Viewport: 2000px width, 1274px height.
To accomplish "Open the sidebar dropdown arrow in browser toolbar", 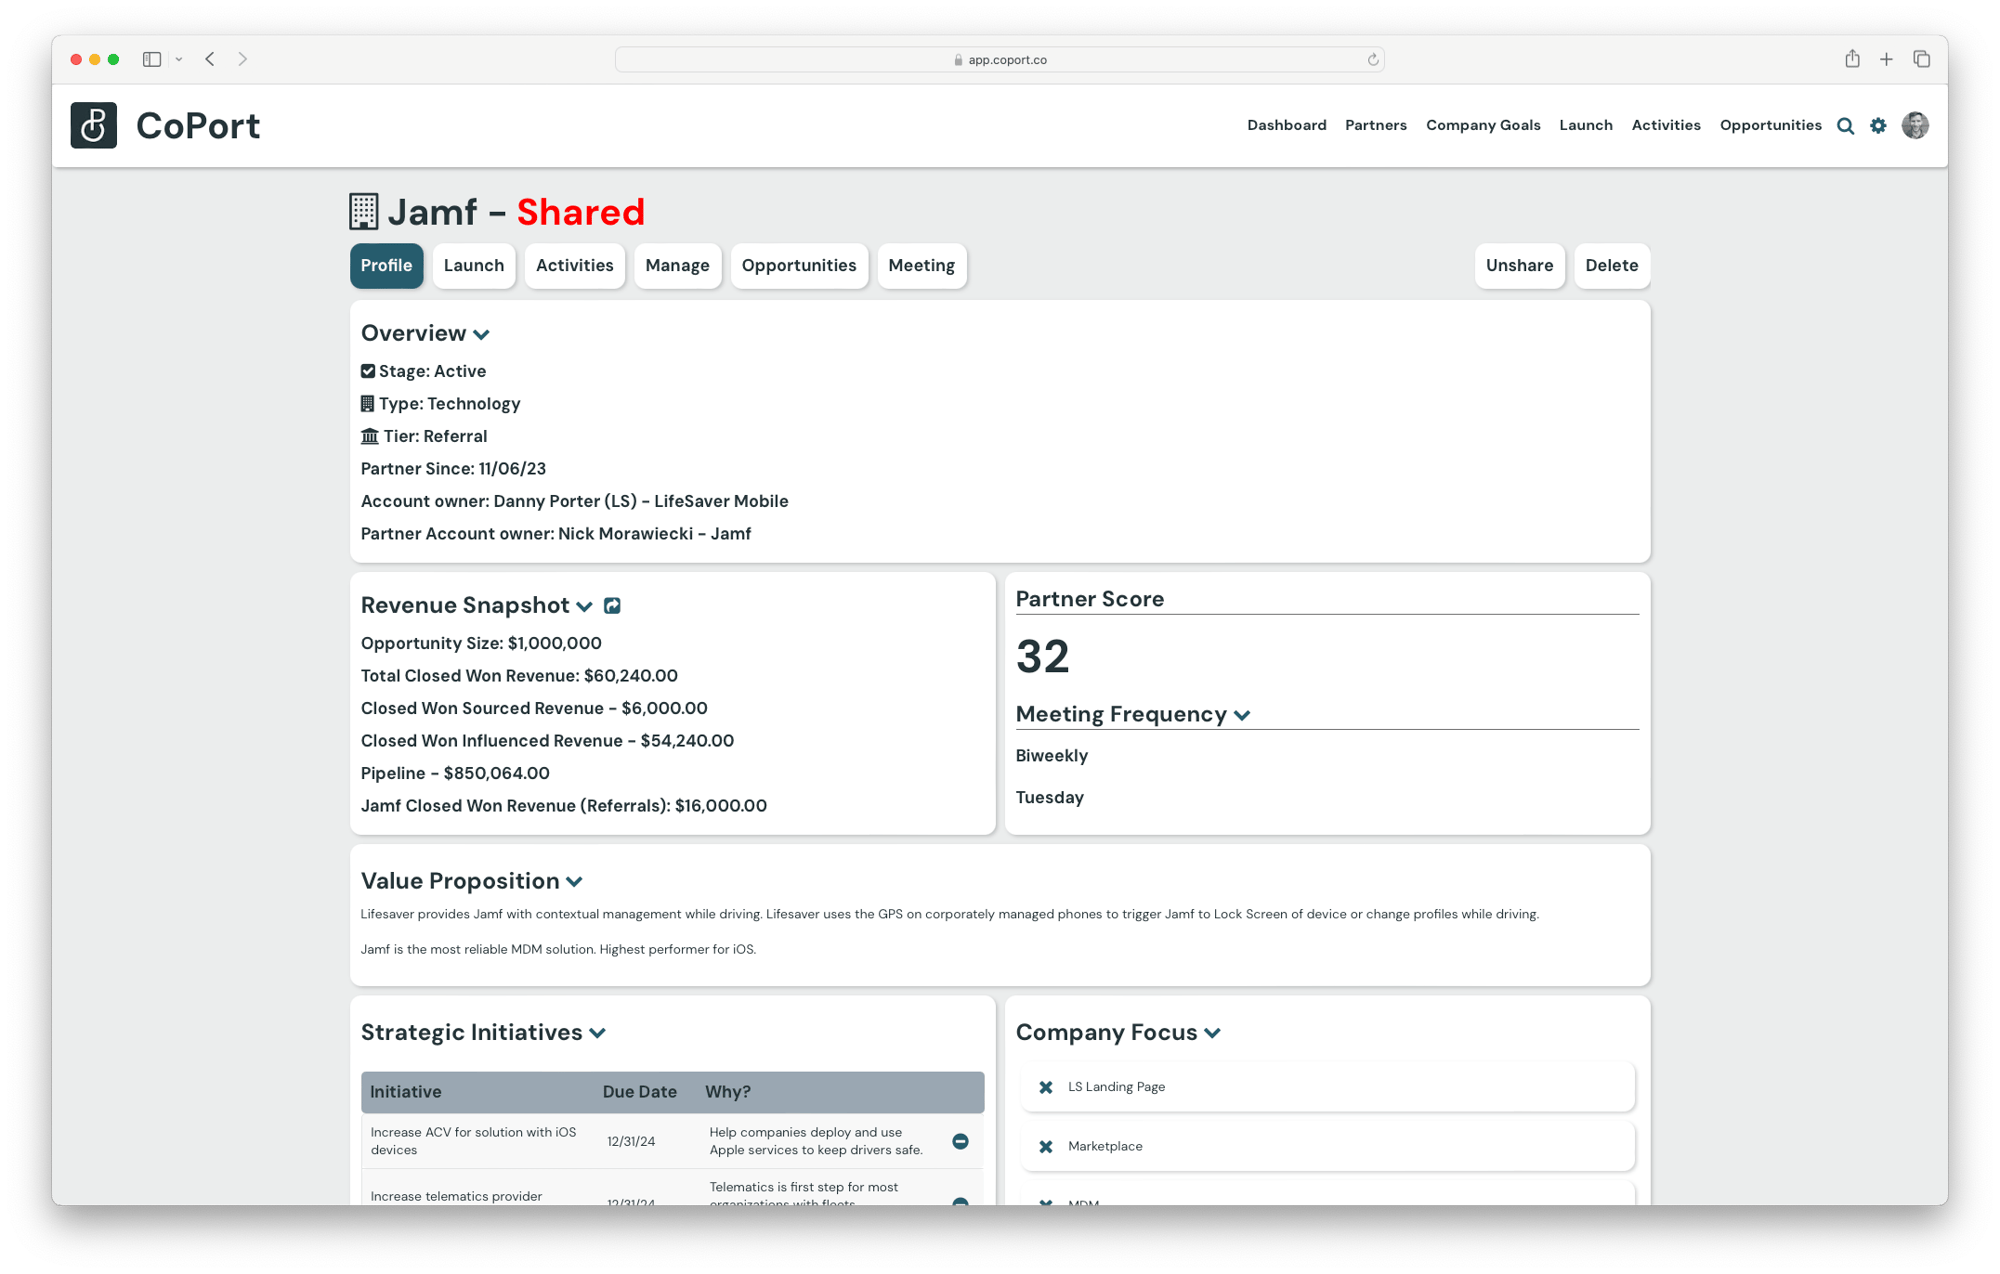I will [179, 60].
